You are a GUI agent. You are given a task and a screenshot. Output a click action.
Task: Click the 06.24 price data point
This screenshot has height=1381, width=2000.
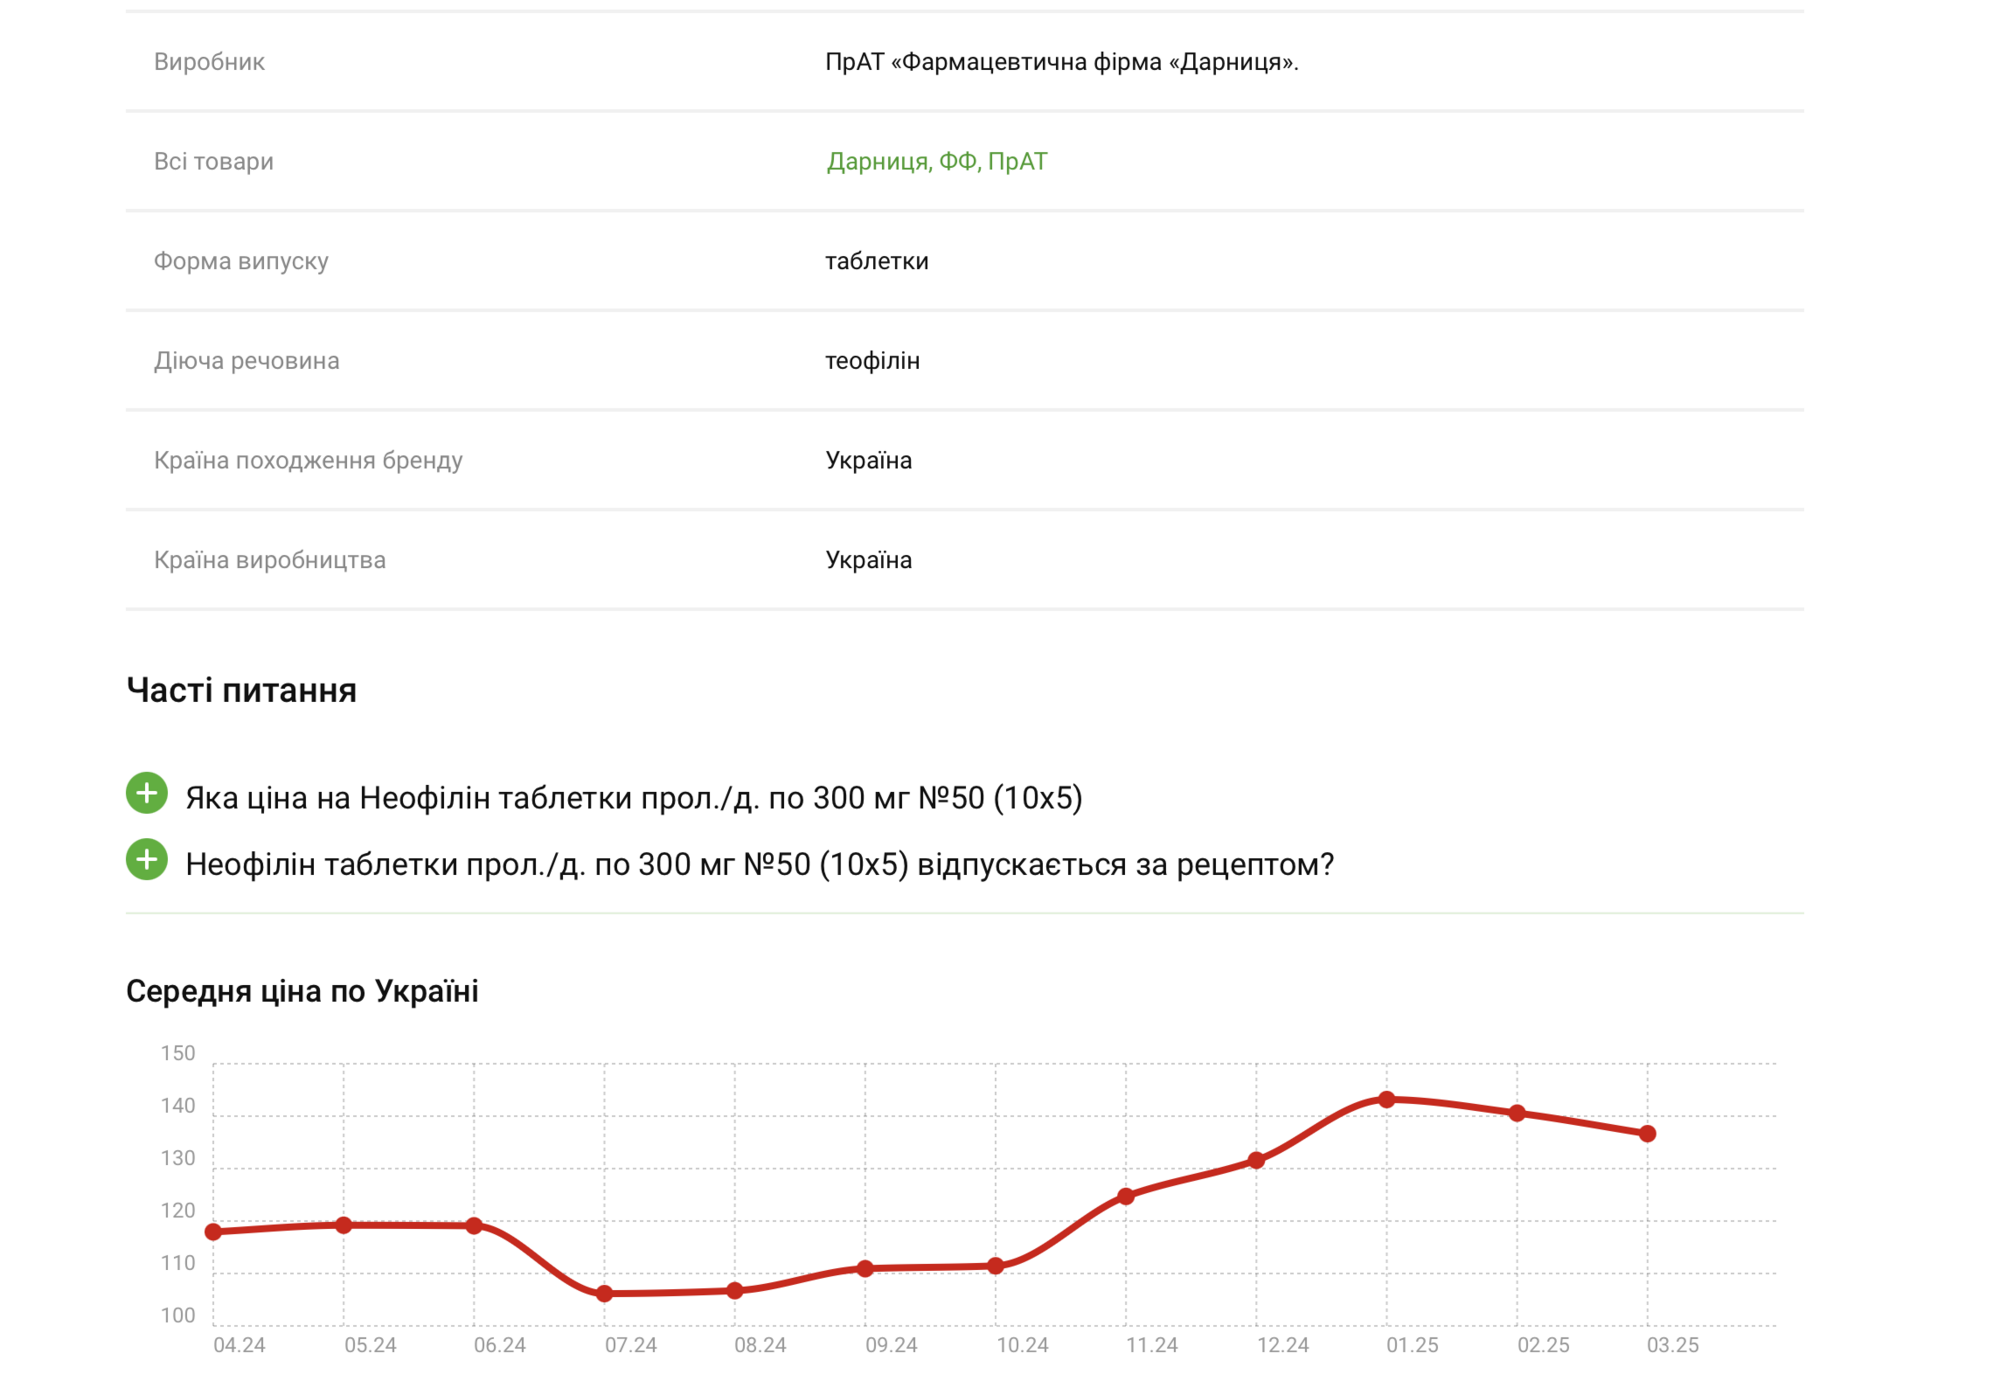[475, 1226]
